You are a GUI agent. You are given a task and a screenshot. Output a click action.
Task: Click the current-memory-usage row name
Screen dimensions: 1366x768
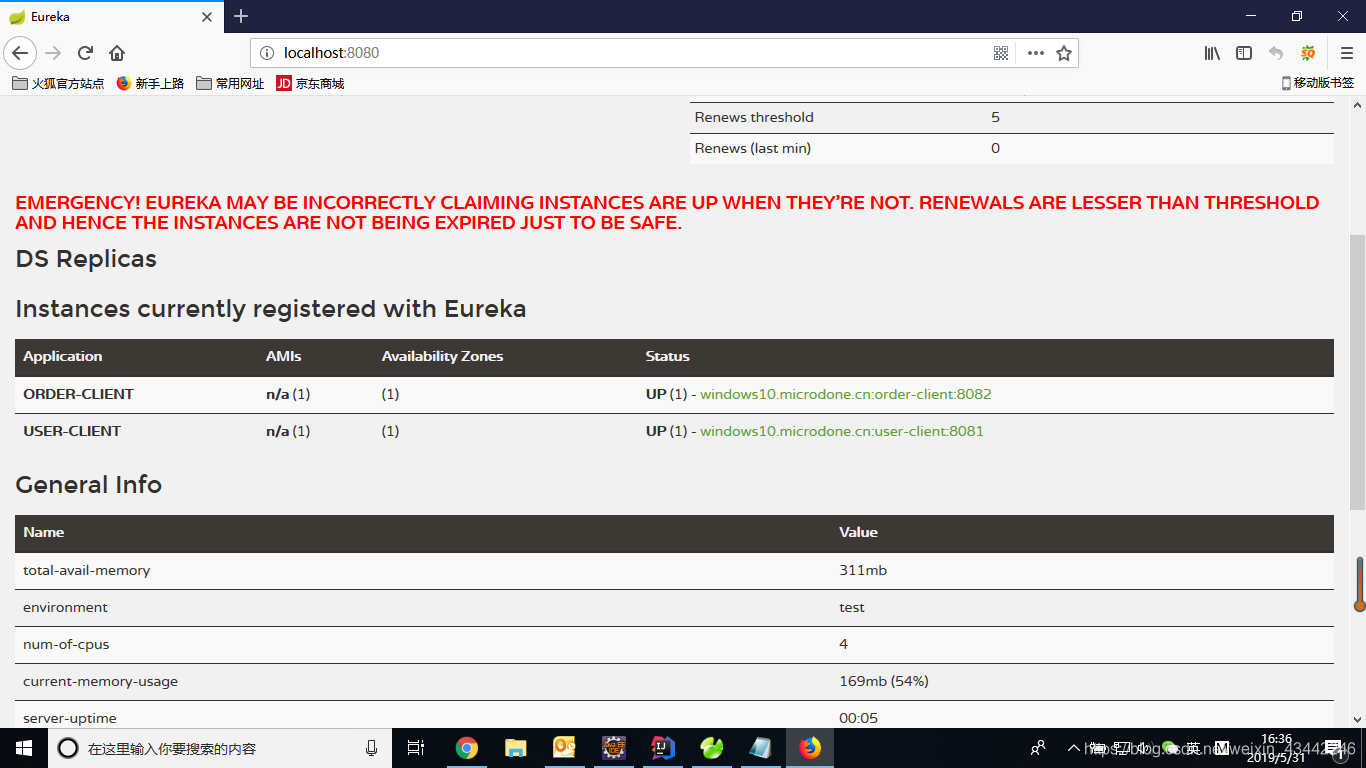point(100,681)
